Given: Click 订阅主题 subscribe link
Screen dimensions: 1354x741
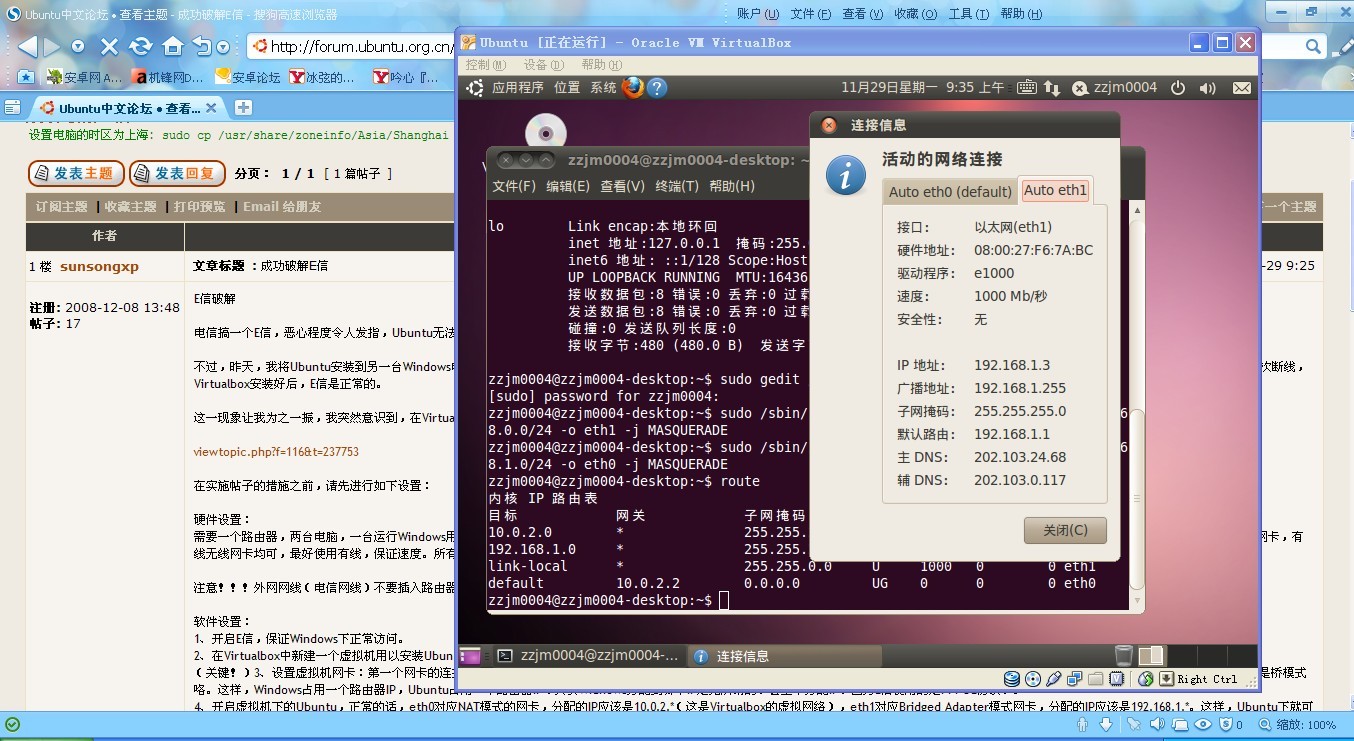Looking at the screenshot, I should tap(62, 207).
